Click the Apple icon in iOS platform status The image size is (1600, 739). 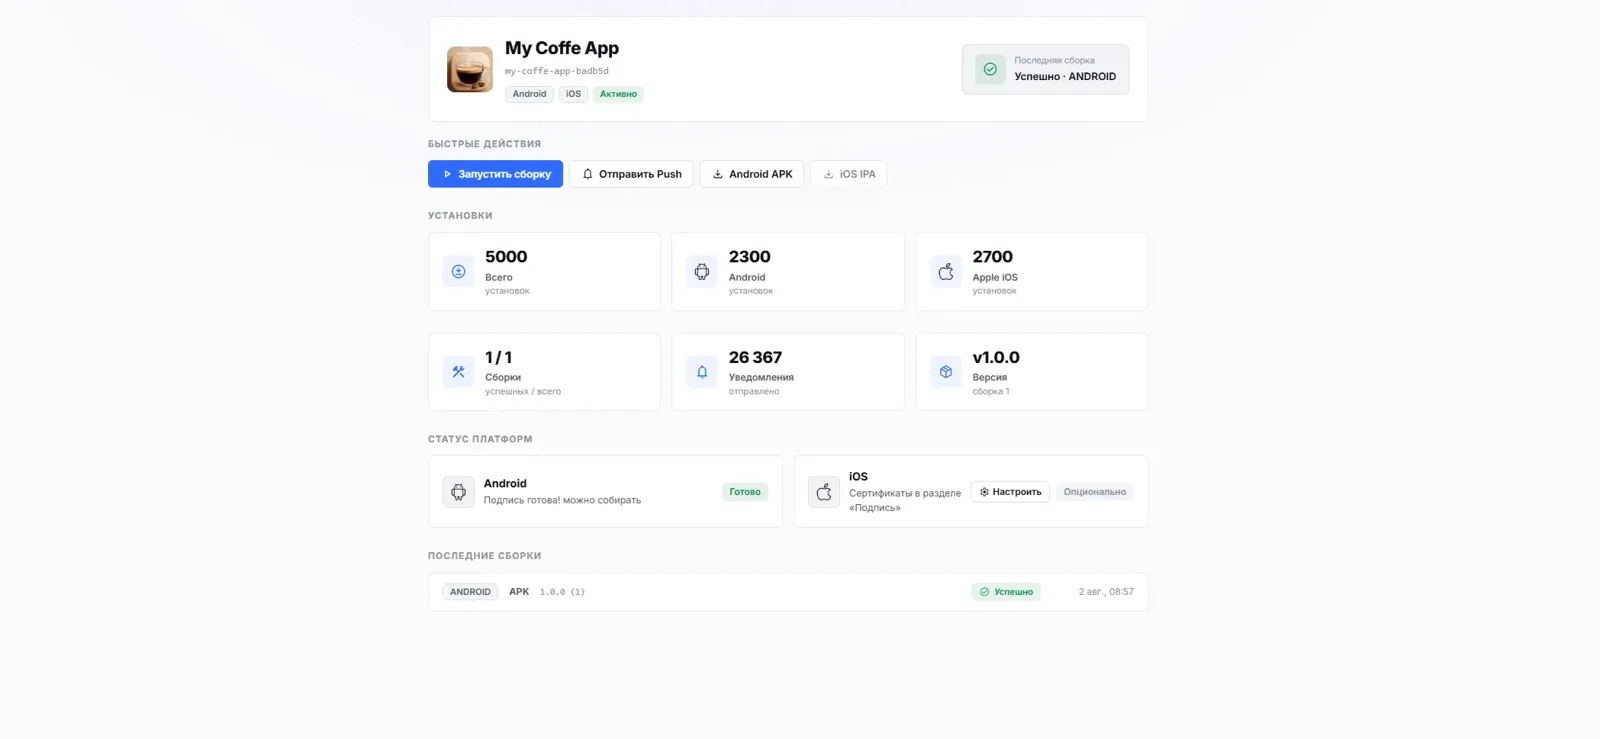(824, 491)
